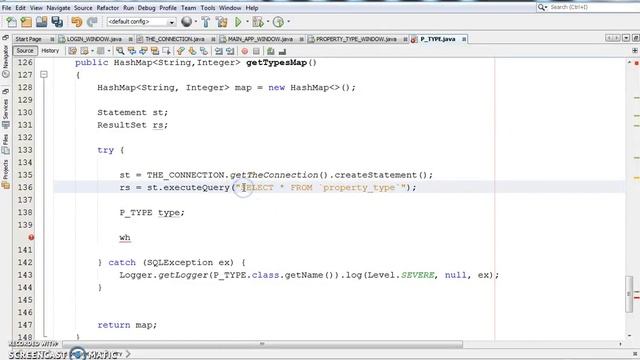This screenshot has height=360, width=640.
Task: Click the Save All toolbar icon
Action: coord(57,22)
